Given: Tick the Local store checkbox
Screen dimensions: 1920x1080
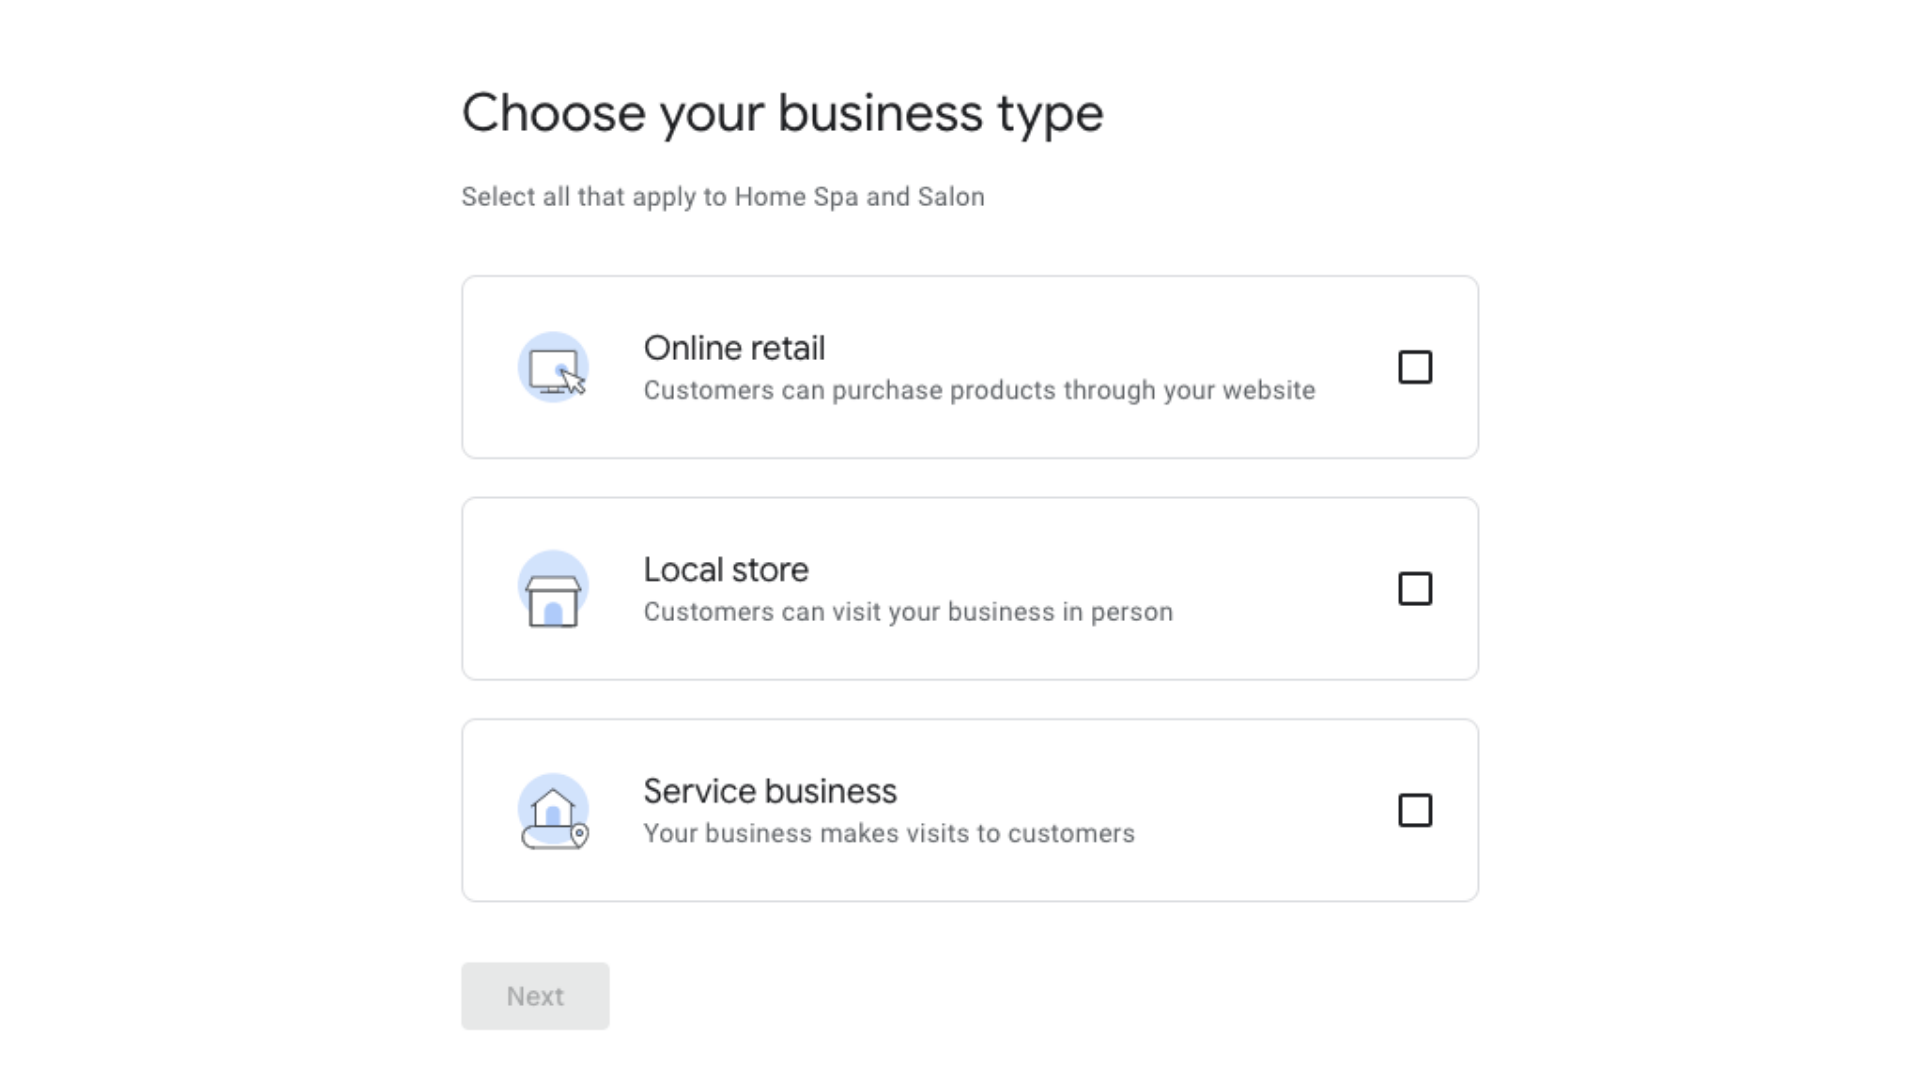Looking at the screenshot, I should pos(1414,589).
